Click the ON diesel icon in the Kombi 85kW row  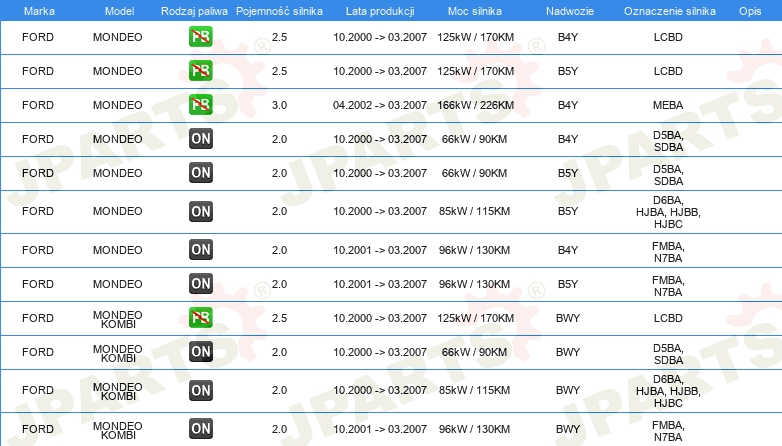(200, 390)
